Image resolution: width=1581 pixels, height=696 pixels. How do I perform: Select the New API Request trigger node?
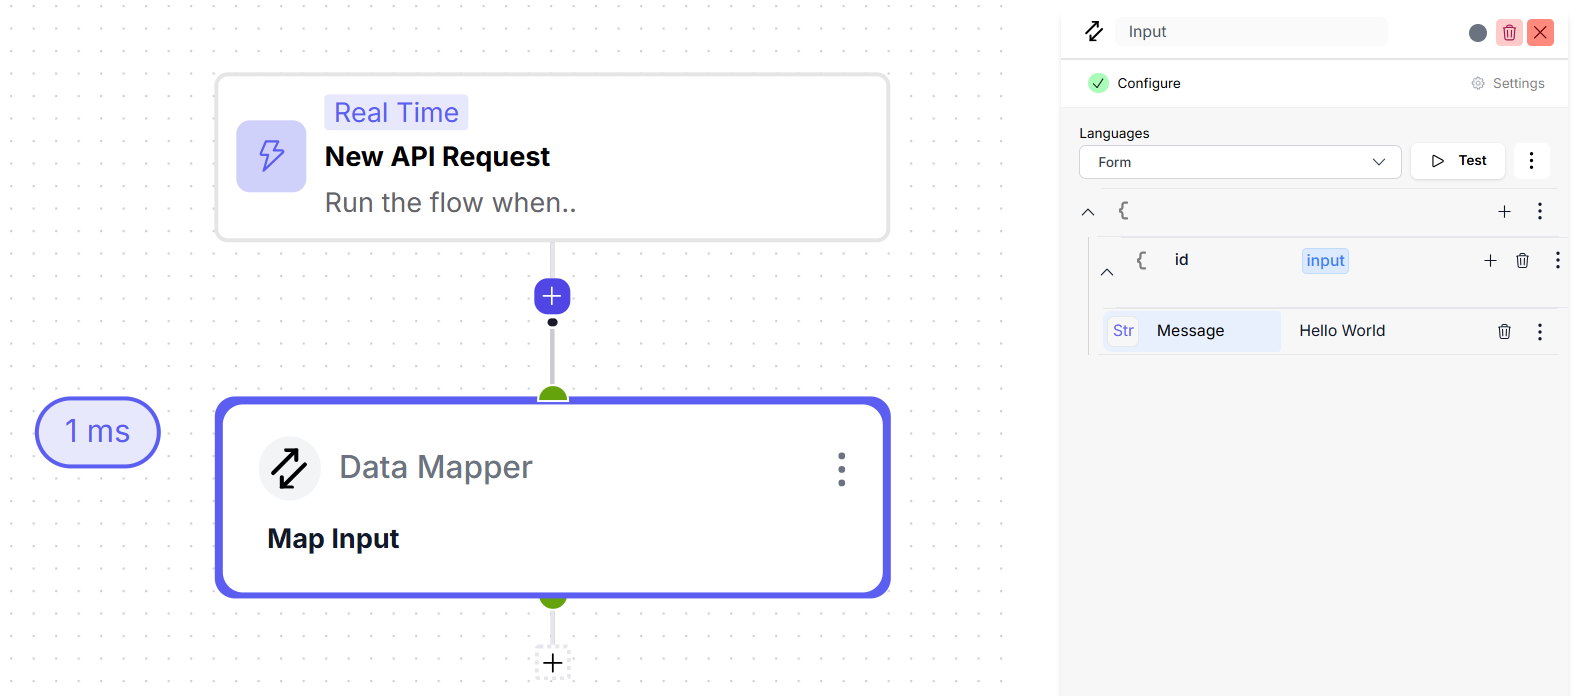tap(552, 157)
